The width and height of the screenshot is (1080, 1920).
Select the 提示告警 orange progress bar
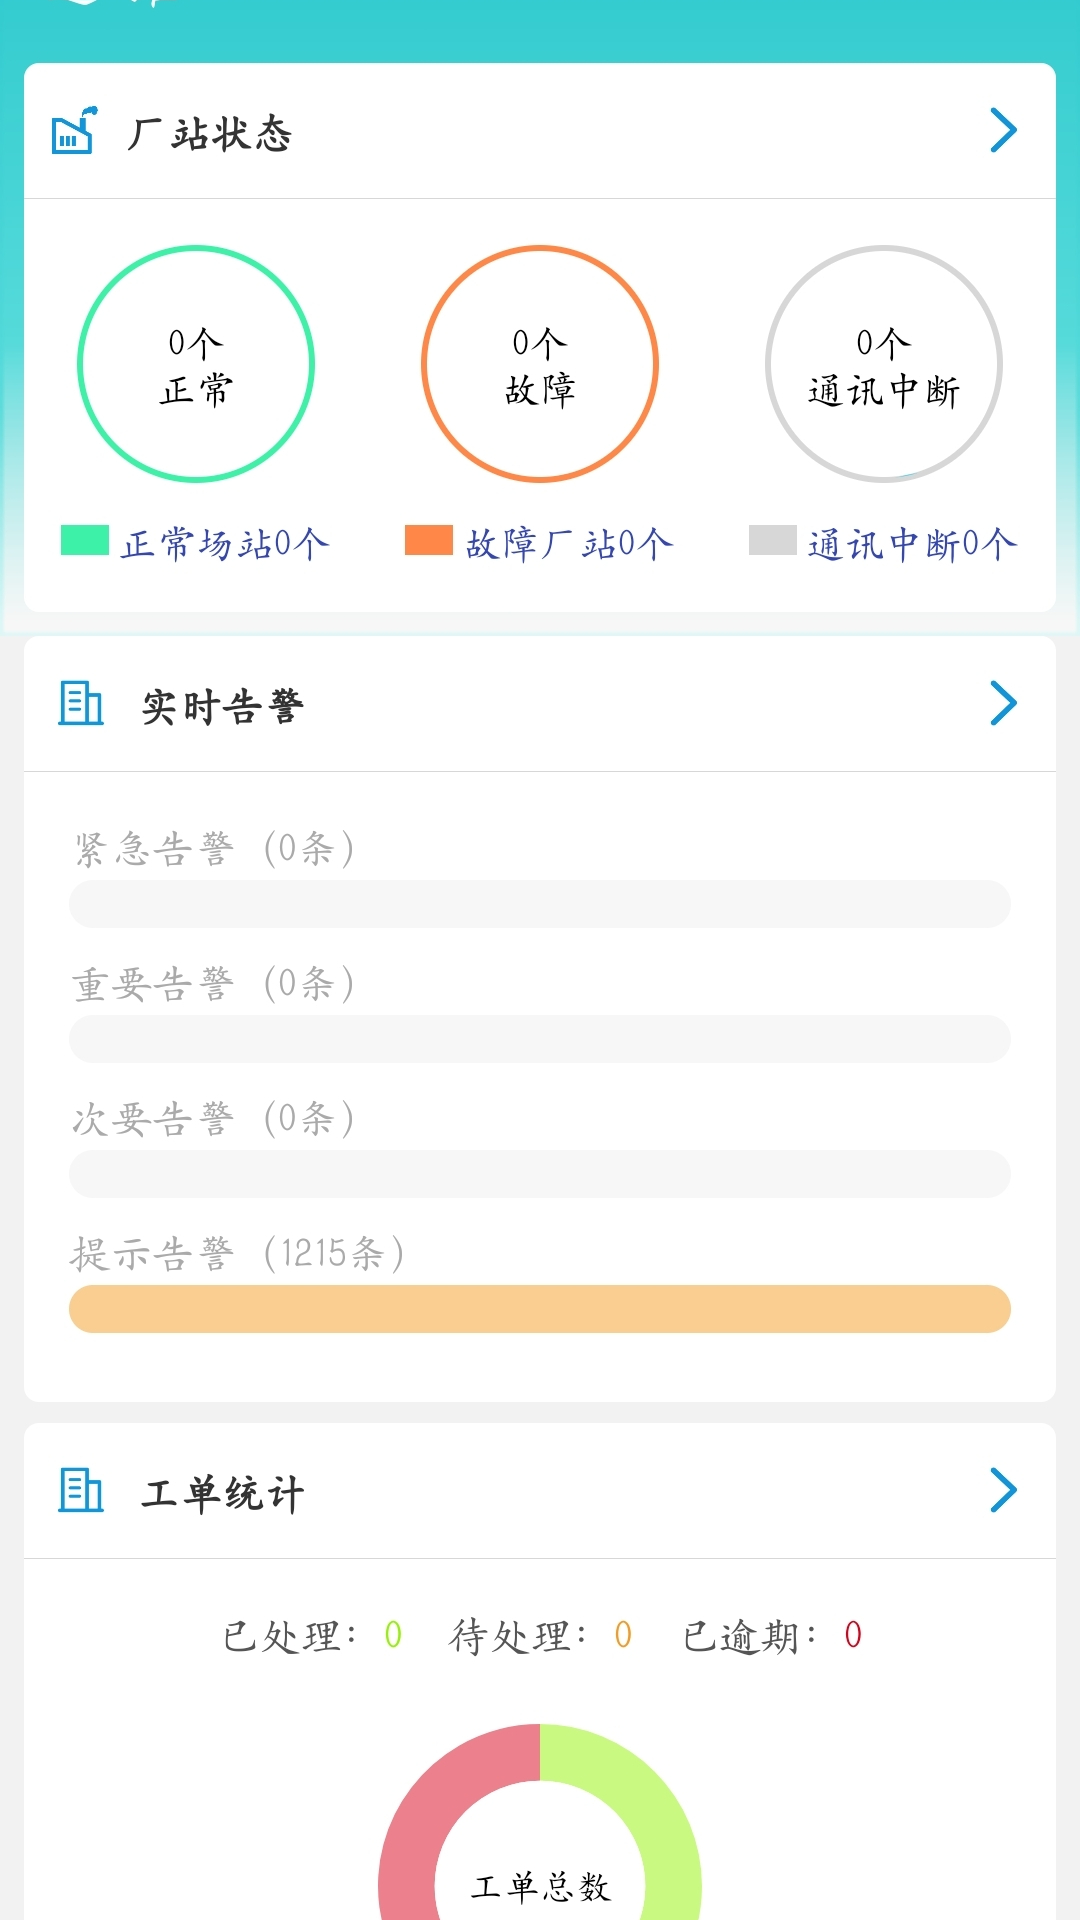540,1309
